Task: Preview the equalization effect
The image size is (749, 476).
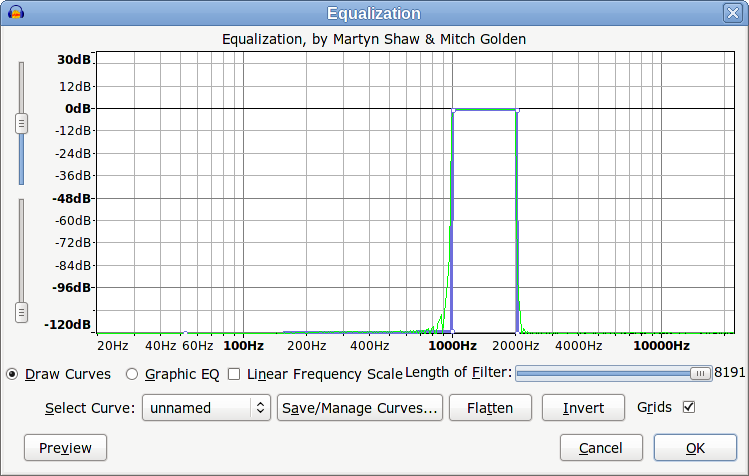Action: pos(65,448)
